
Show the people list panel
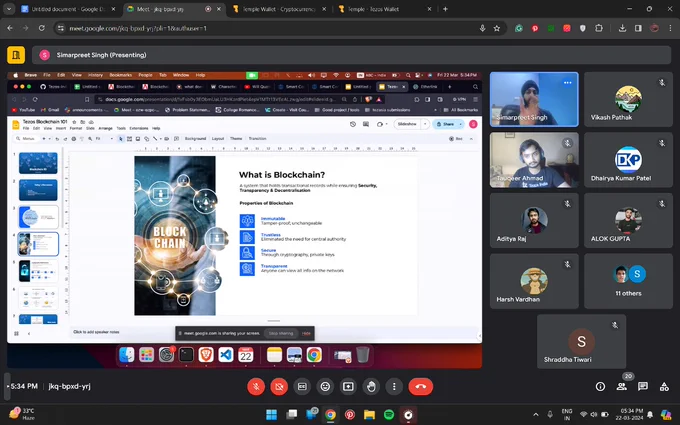[621, 386]
